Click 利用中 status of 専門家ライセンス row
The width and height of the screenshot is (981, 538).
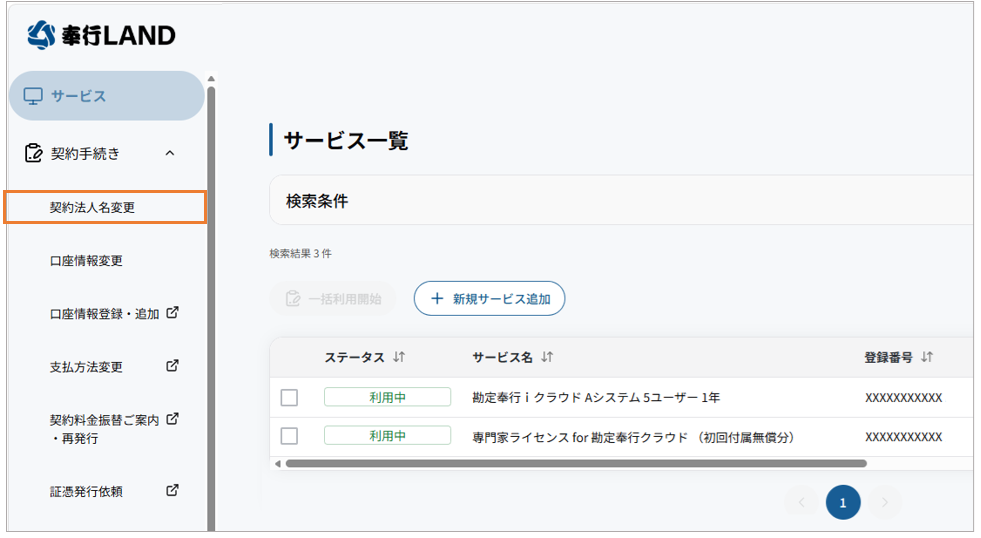tap(387, 435)
